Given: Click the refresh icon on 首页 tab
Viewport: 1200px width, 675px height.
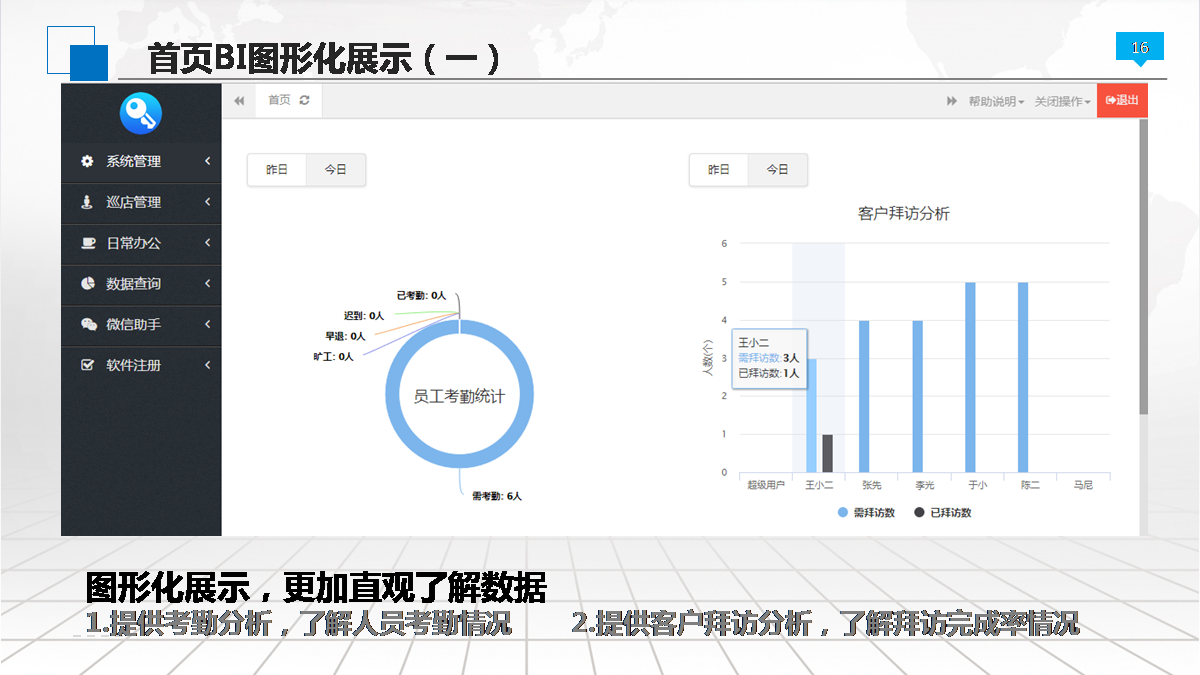Looking at the screenshot, I should [304, 100].
